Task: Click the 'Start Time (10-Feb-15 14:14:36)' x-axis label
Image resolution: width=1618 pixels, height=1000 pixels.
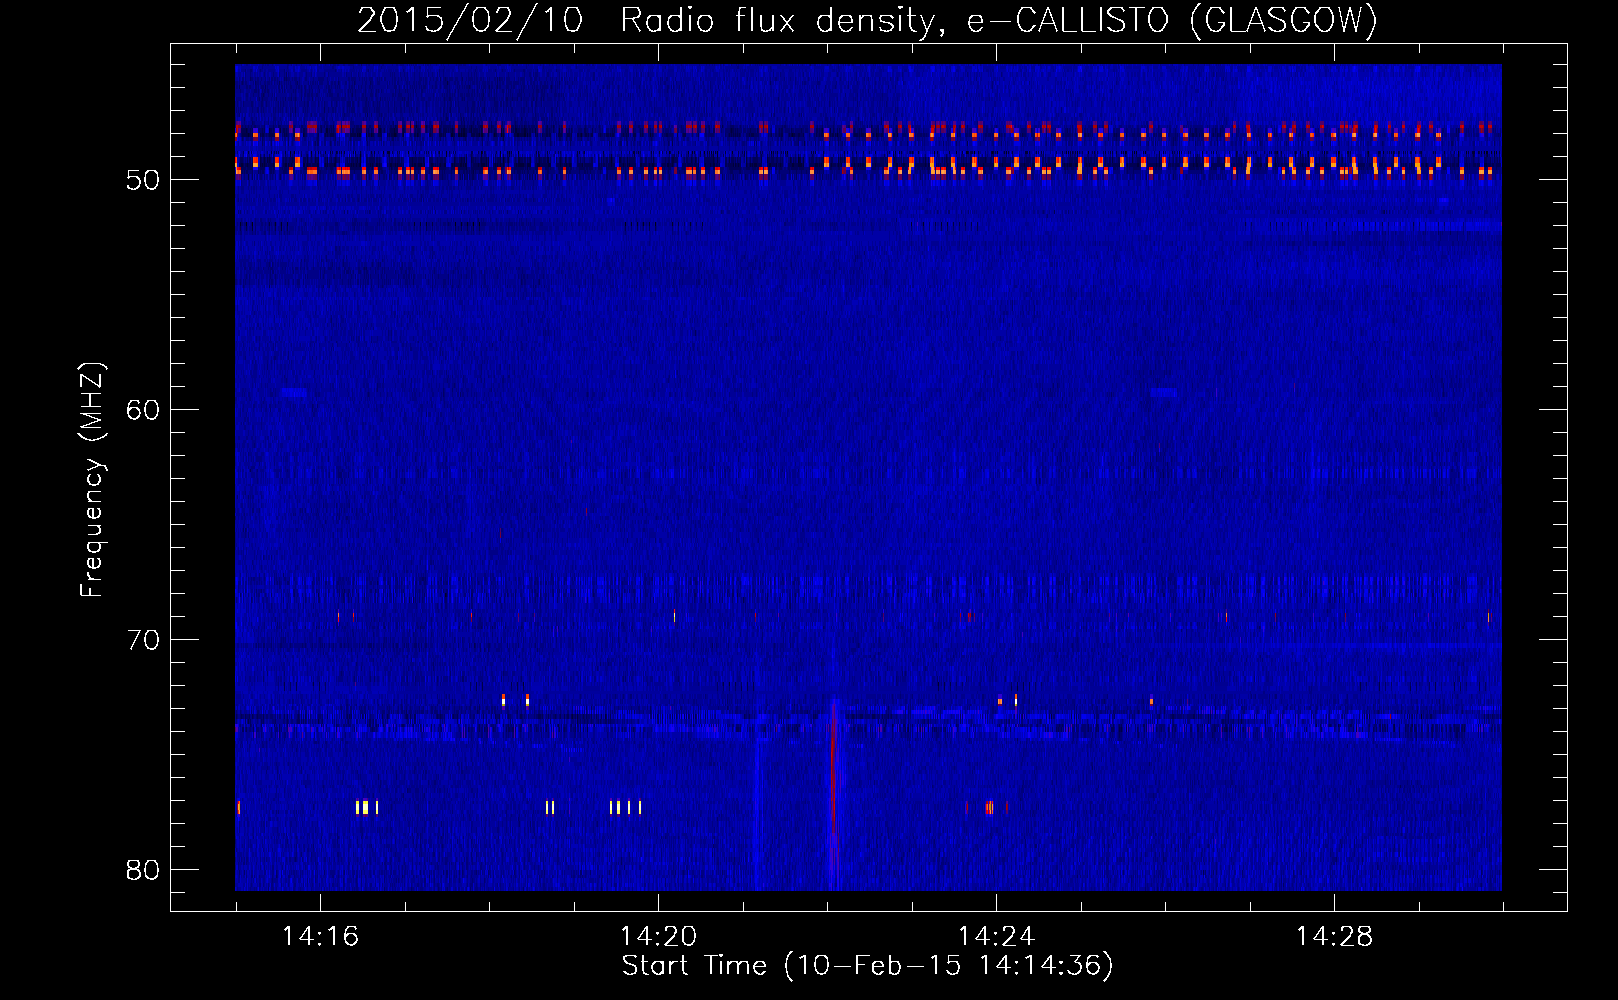Action: (x=867, y=966)
